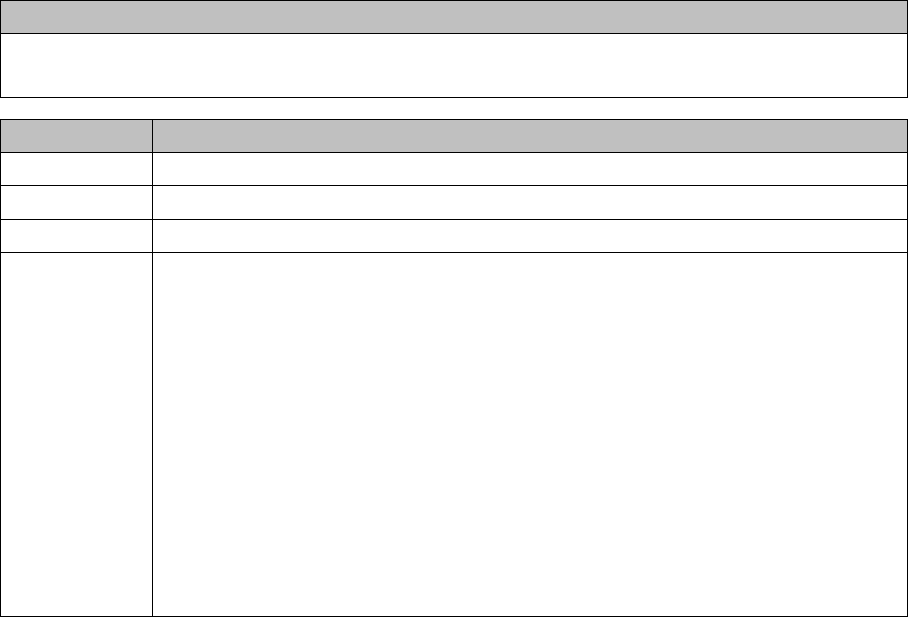Click inside the large empty bottom-right cell
Image resolution: width=908 pixels, height=617 pixels.
[530, 435]
